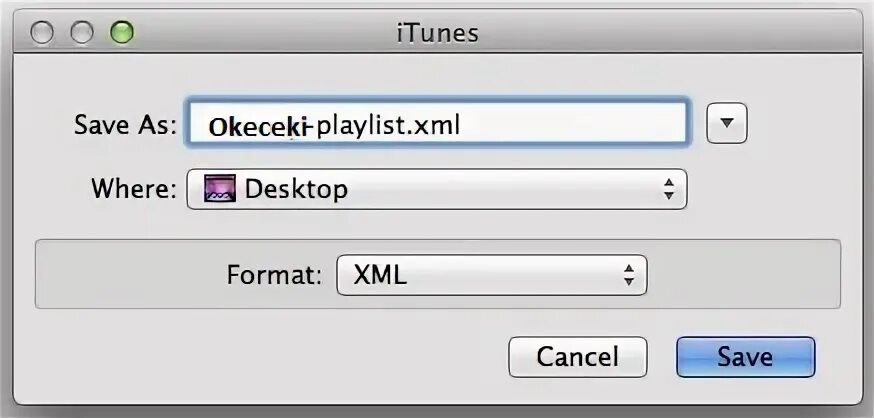Cancel the playlist export dialog

[577, 357]
